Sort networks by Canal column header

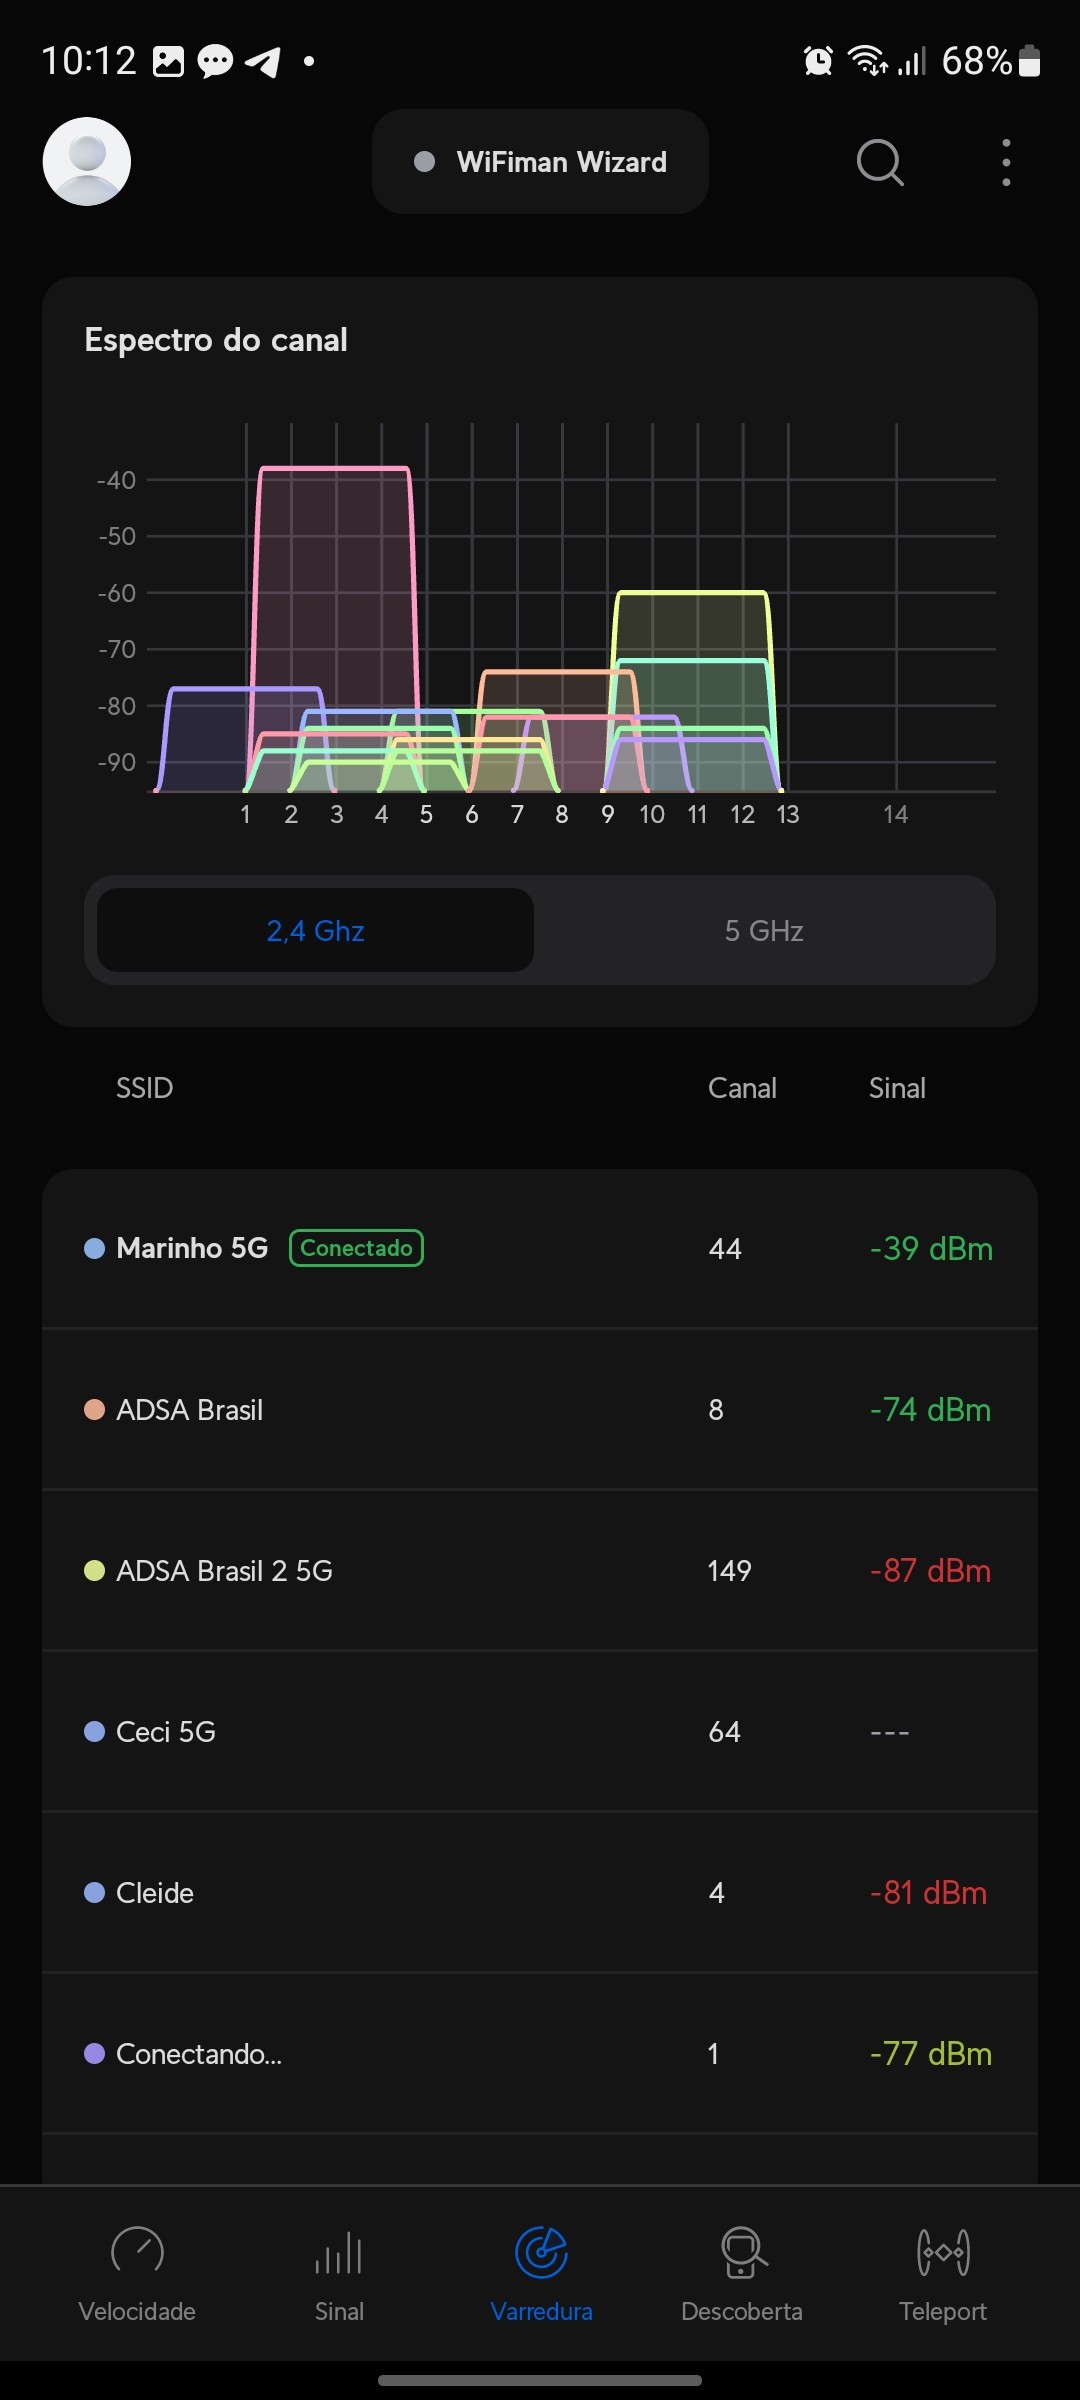742,1088
